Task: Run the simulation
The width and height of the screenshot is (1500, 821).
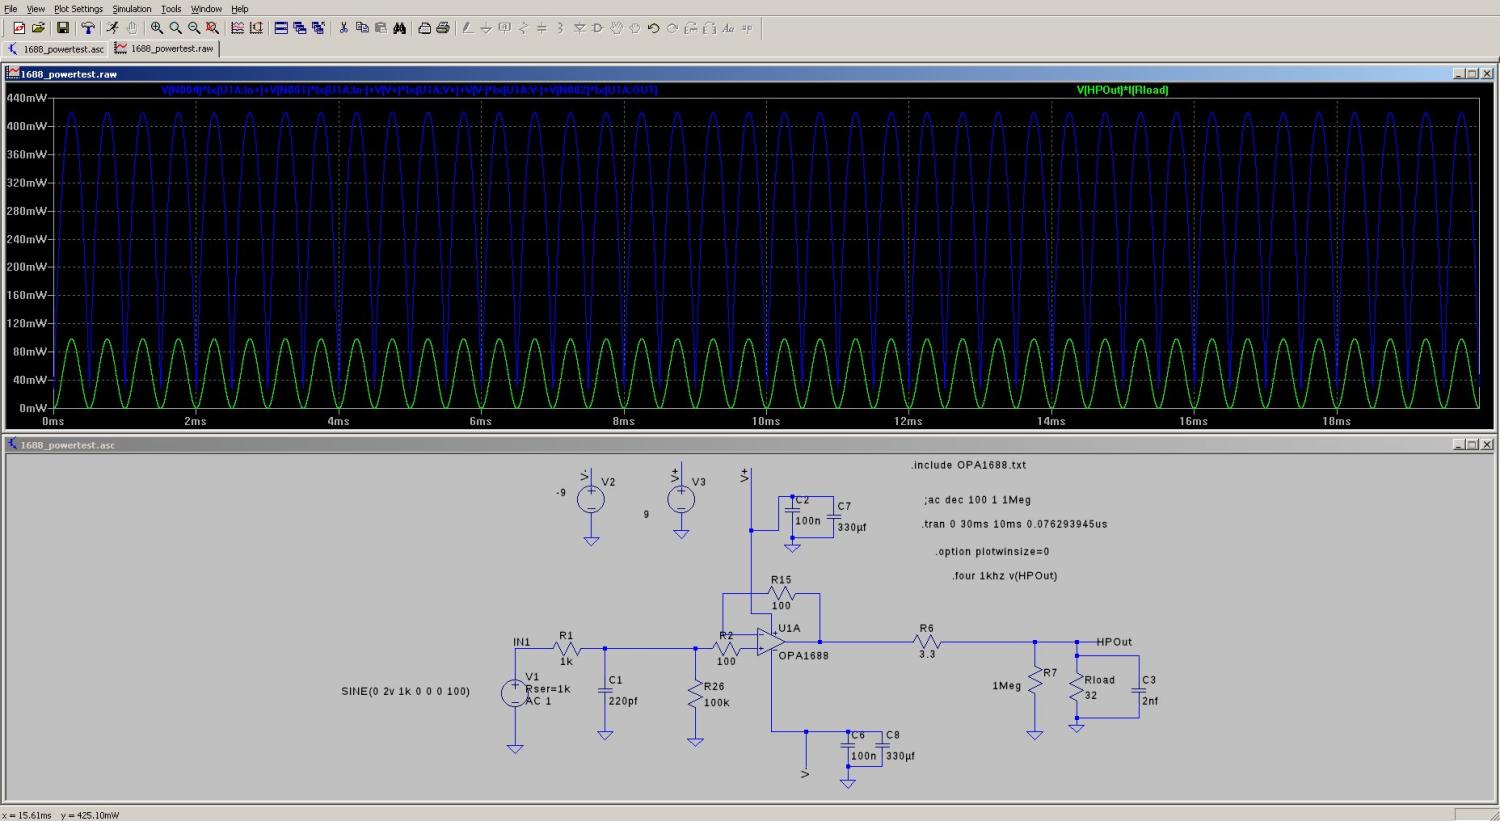Action: pyautogui.click(x=112, y=28)
